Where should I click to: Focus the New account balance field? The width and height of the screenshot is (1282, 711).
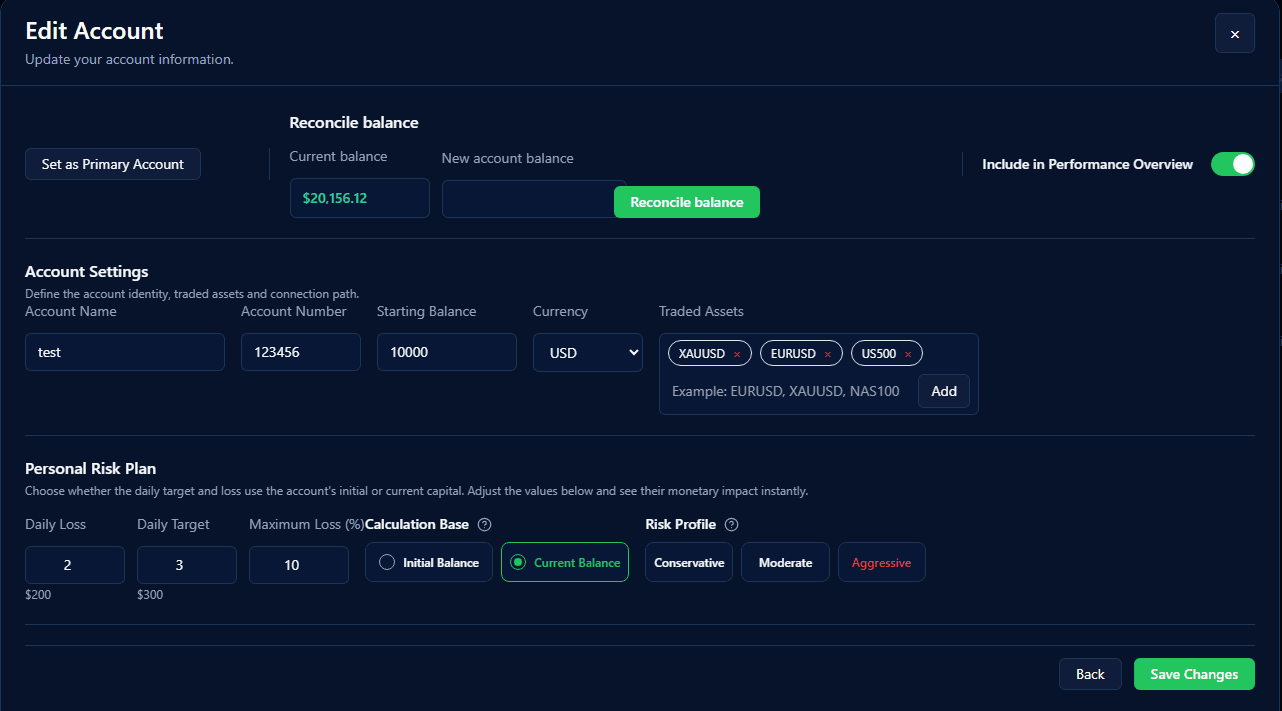click(528, 199)
